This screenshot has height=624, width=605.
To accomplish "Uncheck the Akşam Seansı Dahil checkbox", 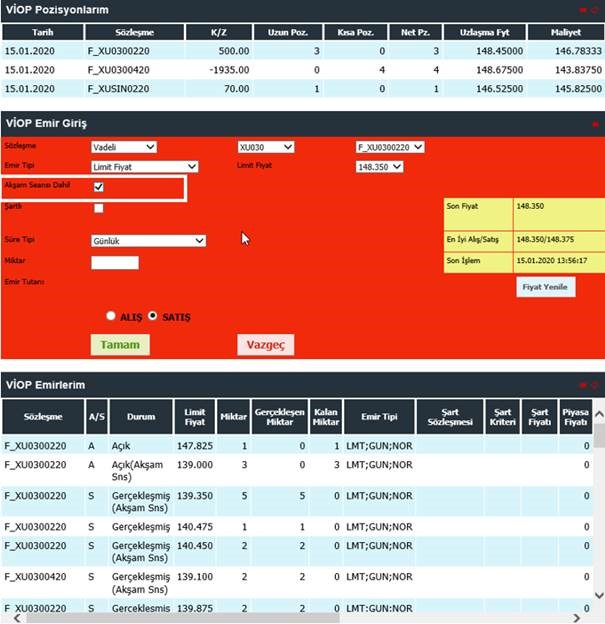I will click(x=98, y=187).
